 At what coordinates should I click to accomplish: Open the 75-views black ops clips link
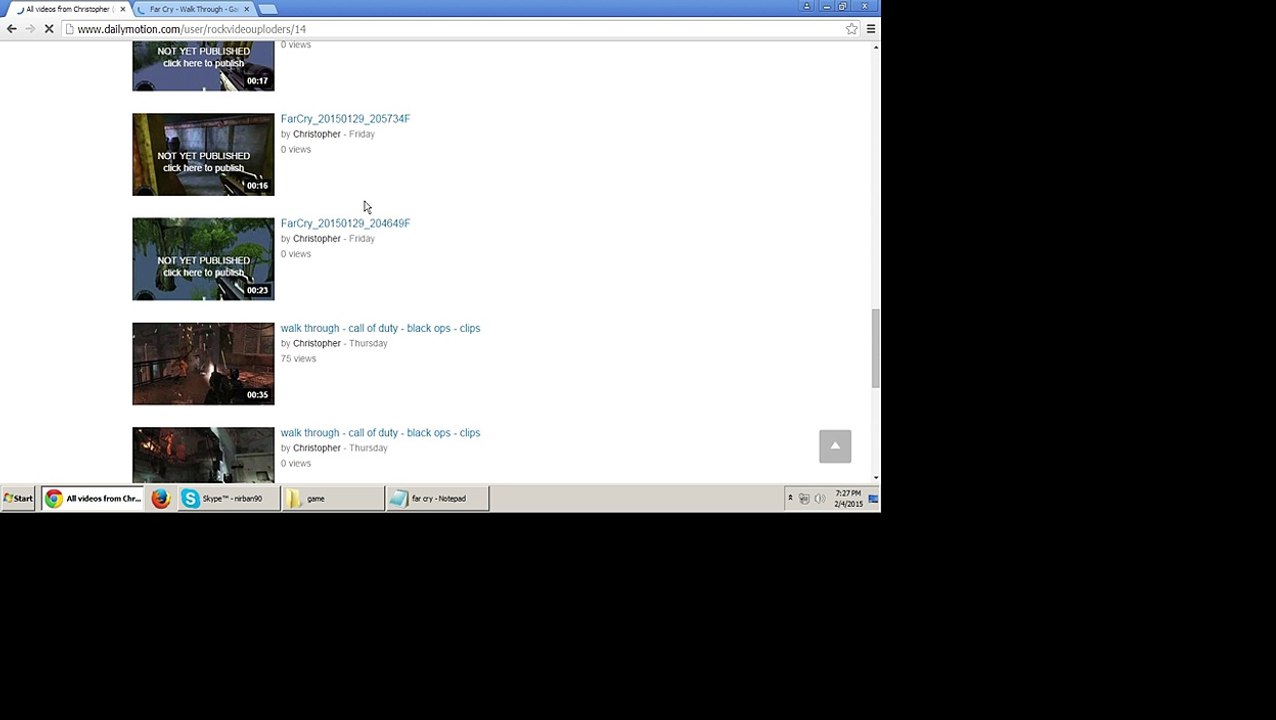pos(380,328)
